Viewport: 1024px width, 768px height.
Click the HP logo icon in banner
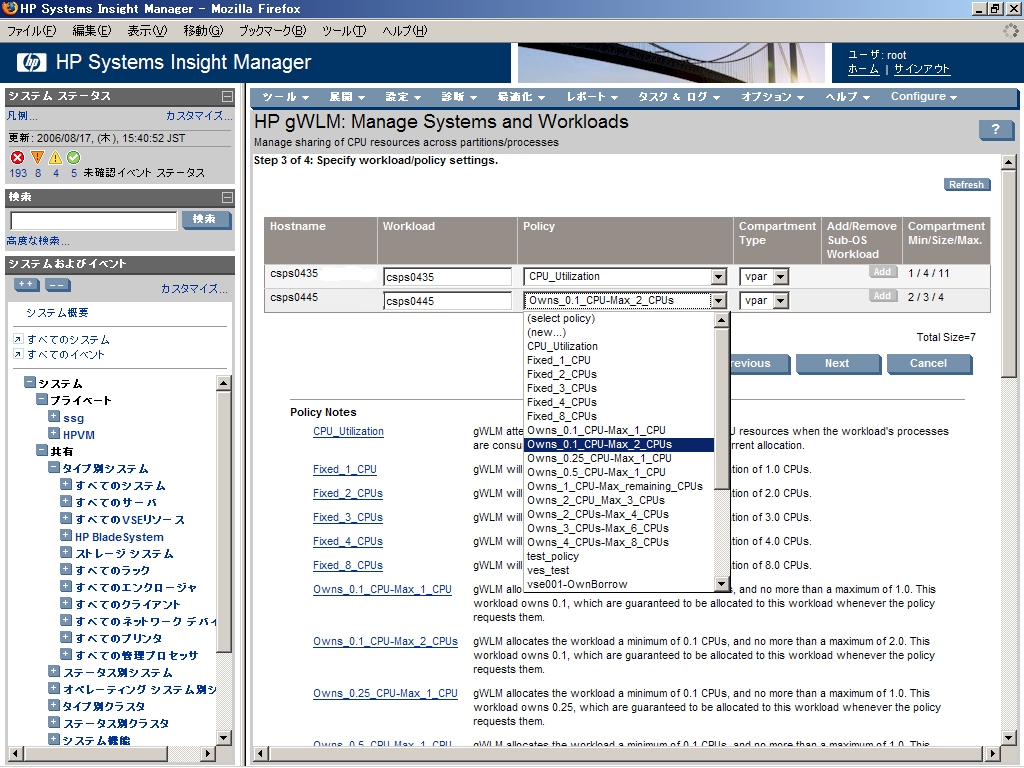32,63
